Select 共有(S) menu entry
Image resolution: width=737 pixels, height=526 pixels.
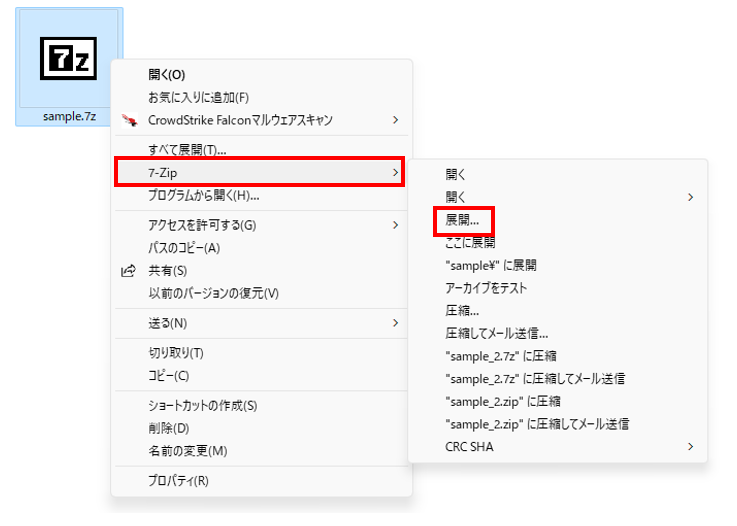click(x=262, y=271)
